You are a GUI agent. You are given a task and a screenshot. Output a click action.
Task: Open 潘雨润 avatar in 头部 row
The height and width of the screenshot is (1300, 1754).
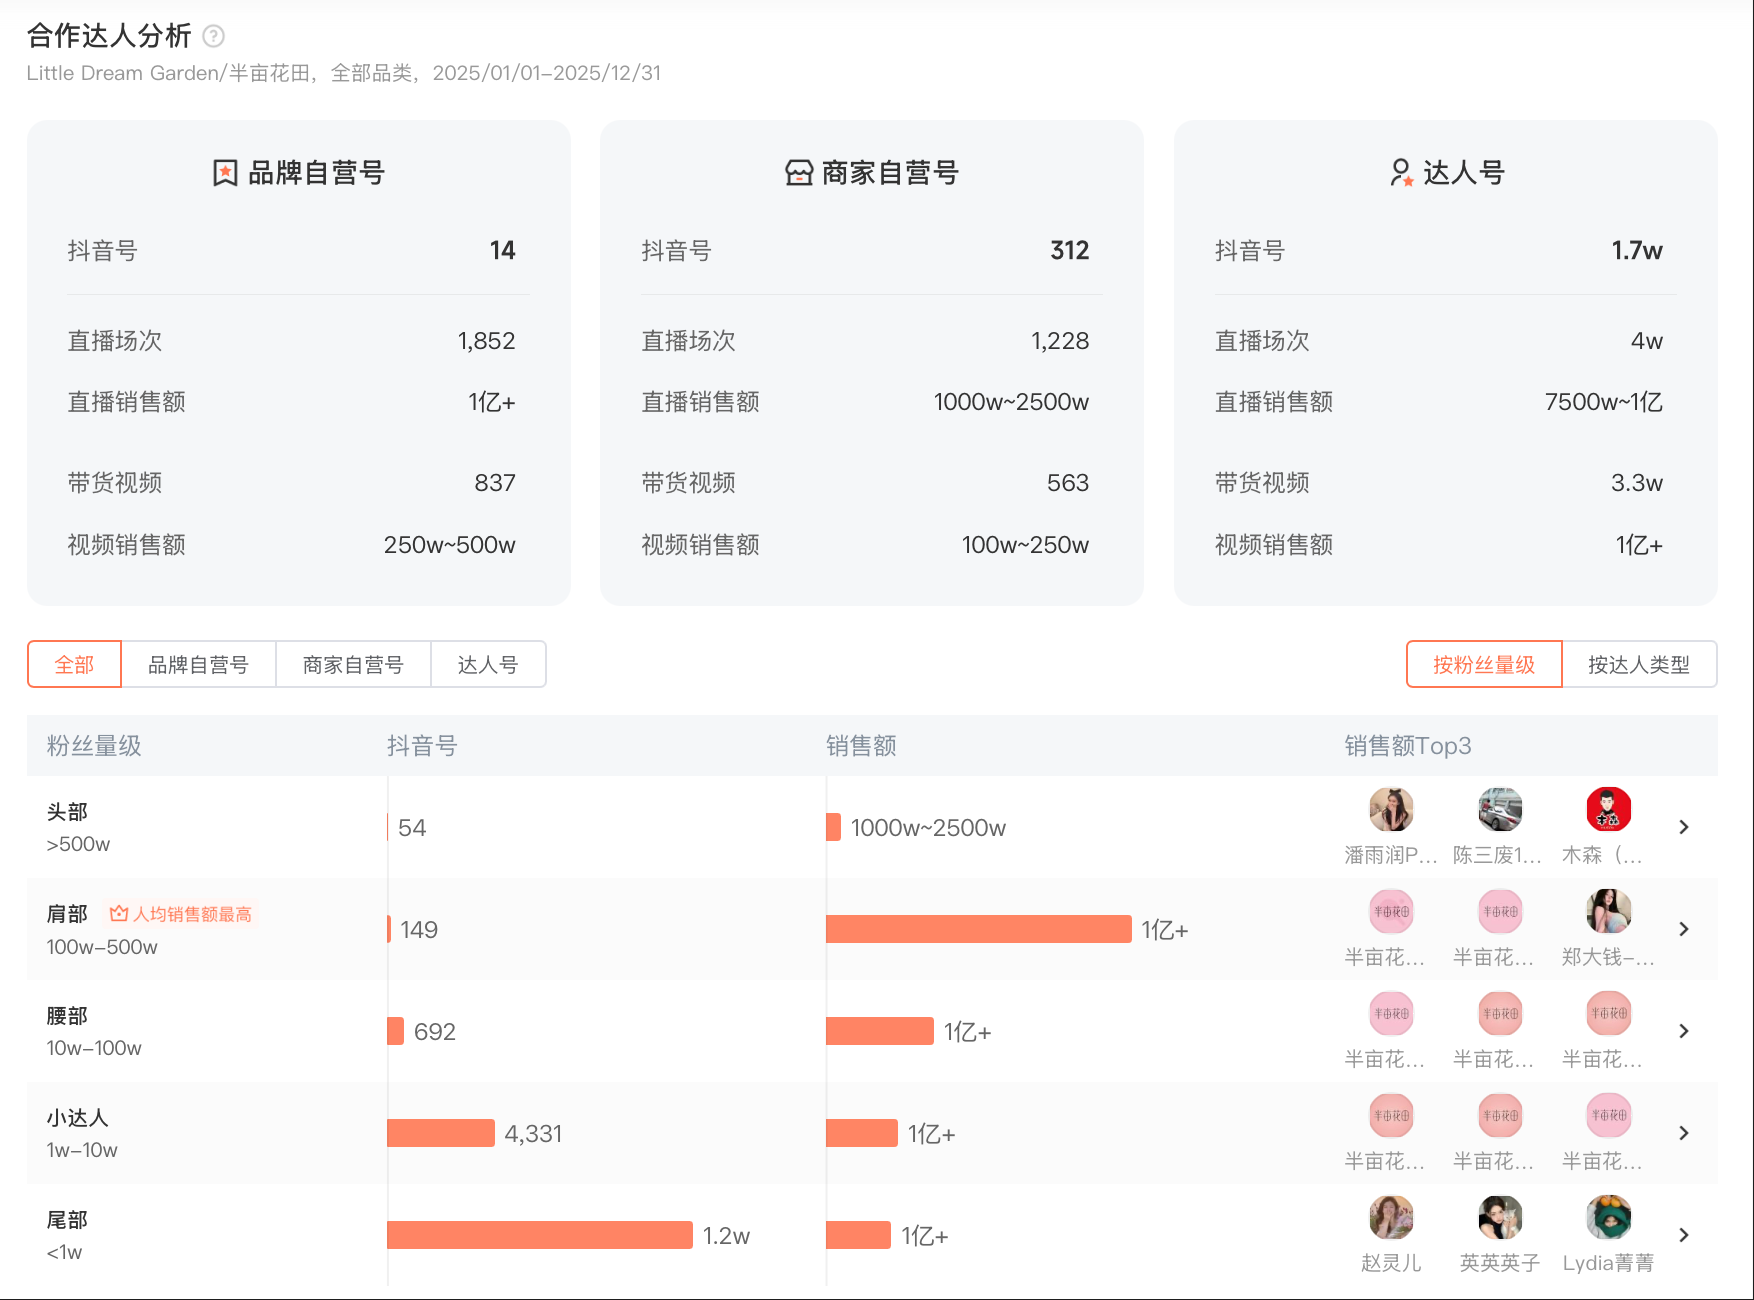coord(1390,809)
